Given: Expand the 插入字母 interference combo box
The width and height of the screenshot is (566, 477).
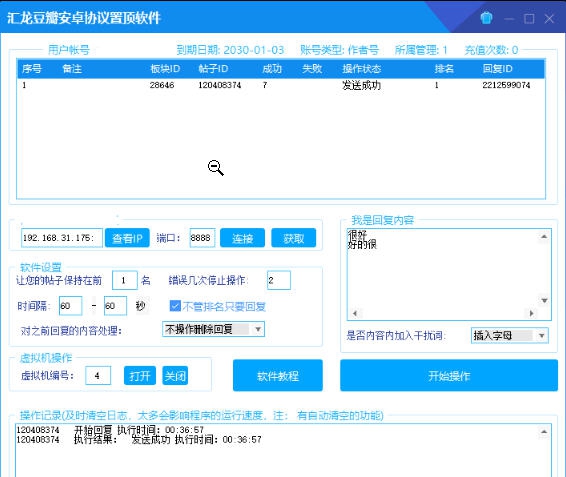Looking at the screenshot, I should 509,335.
